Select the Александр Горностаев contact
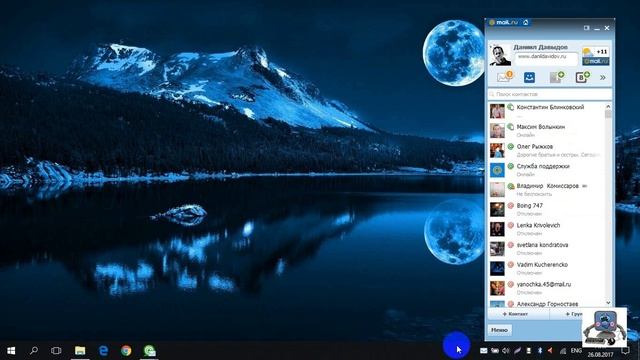The height and width of the screenshot is (360, 640). click(x=546, y=303)
